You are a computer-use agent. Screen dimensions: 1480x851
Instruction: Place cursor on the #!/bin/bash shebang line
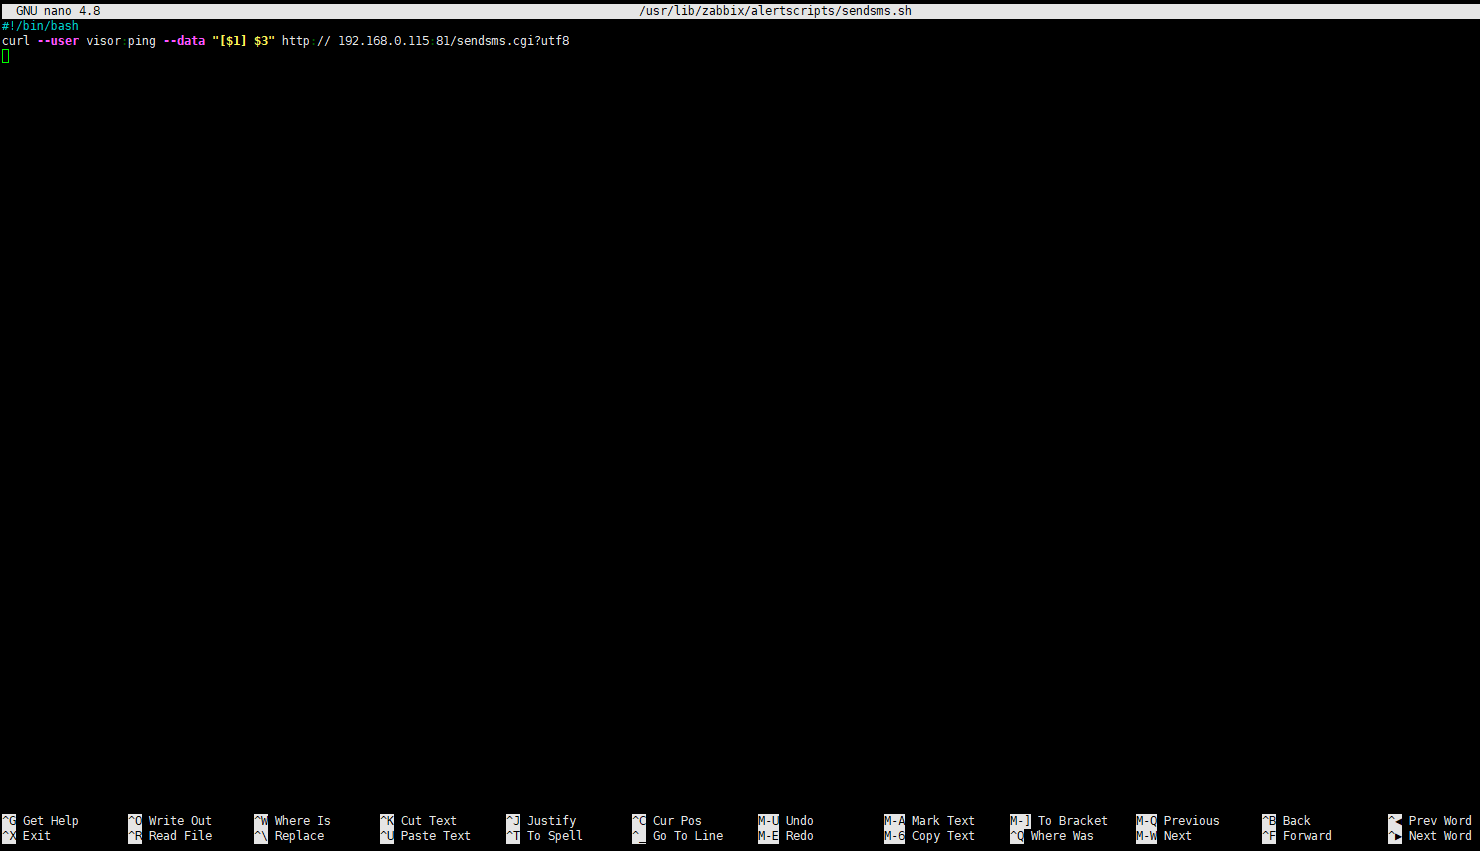coord(40,26)
